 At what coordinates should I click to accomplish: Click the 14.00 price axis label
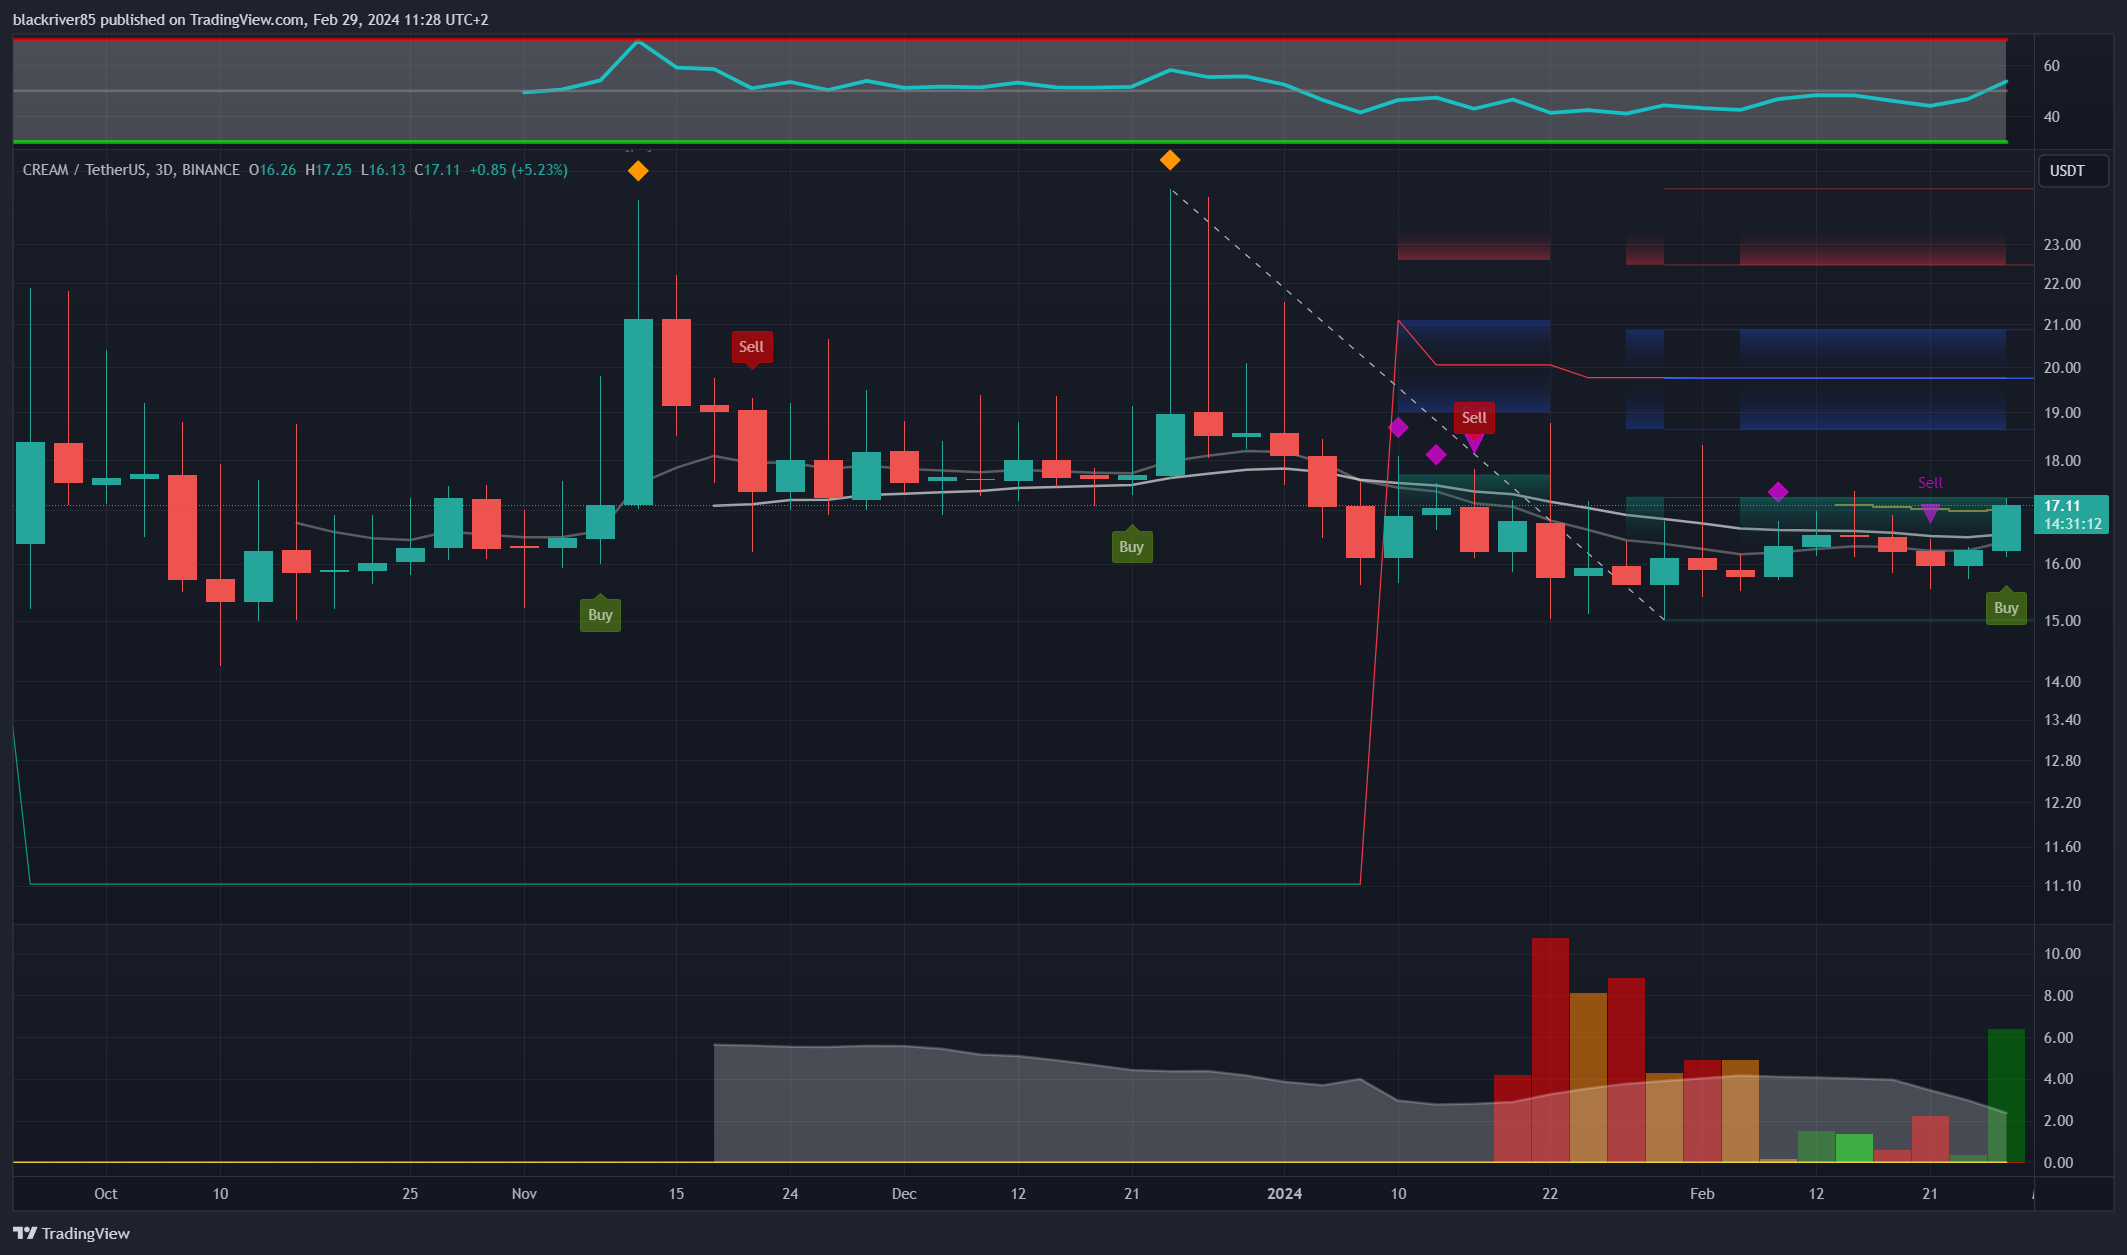tap(2062, 682)
